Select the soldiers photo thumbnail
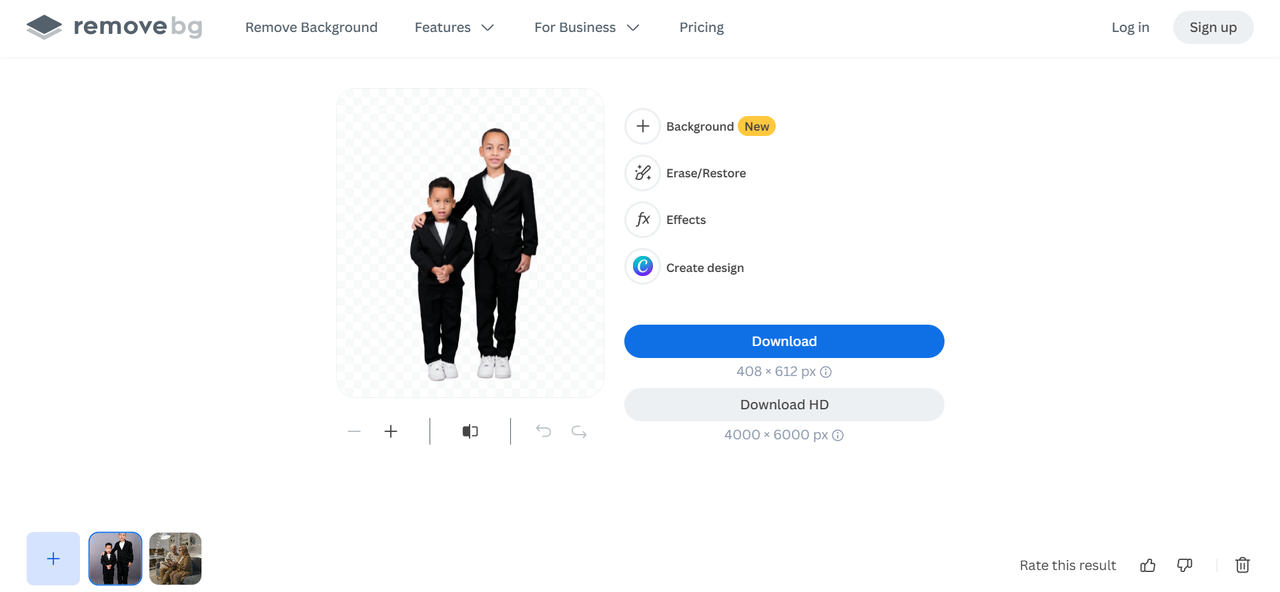Image resolution: width=1280 pixels, height=592 pixels. coord(175,558)
